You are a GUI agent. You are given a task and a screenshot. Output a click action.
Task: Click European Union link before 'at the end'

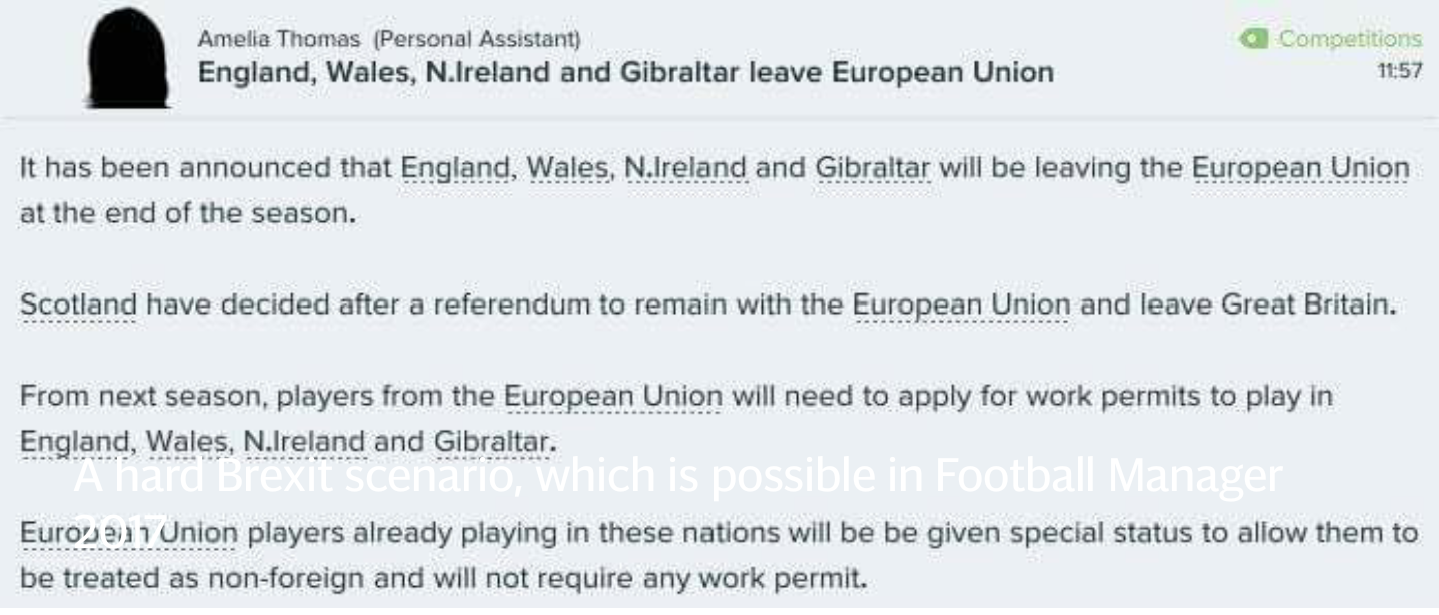click(1300, 168)
